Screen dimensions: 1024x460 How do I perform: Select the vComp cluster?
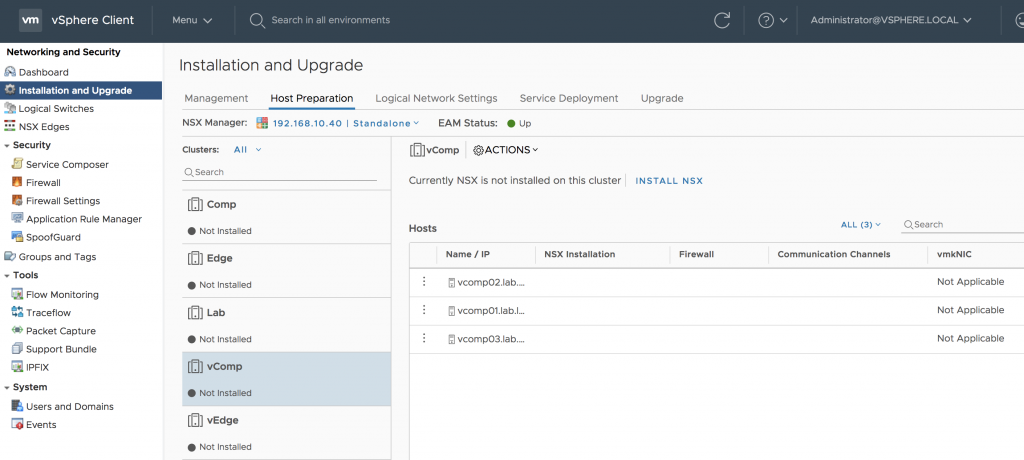click(x=287, y=379)
